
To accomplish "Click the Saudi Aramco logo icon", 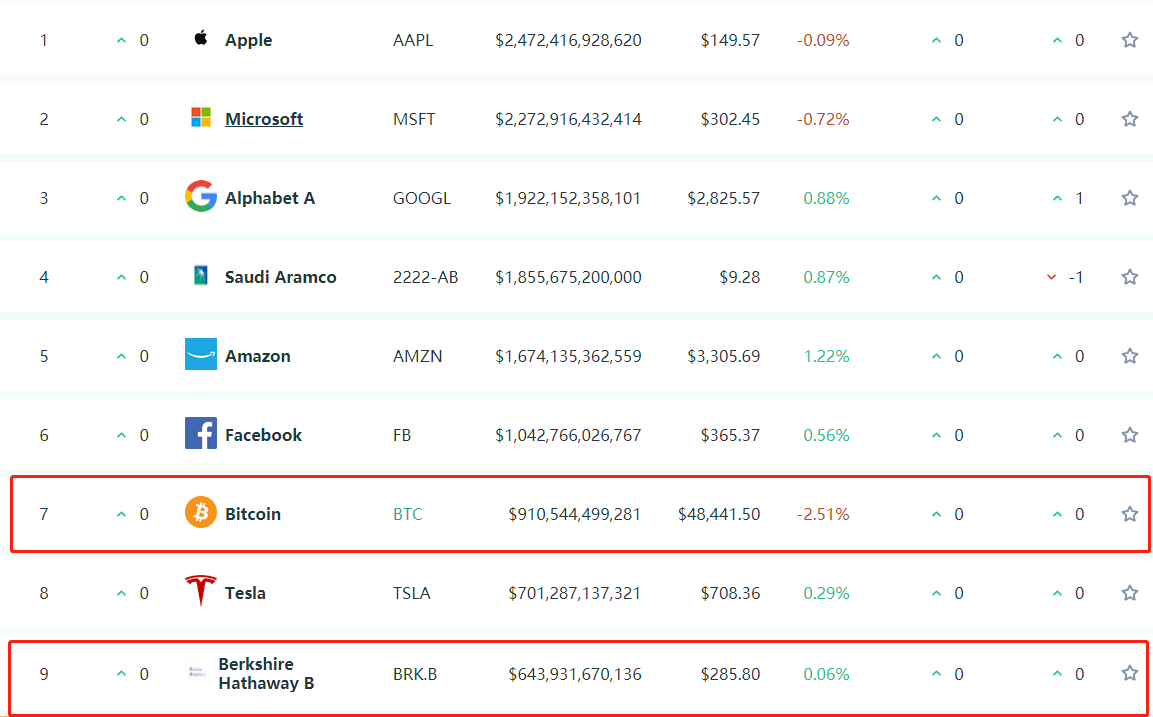I will (201, 276).
